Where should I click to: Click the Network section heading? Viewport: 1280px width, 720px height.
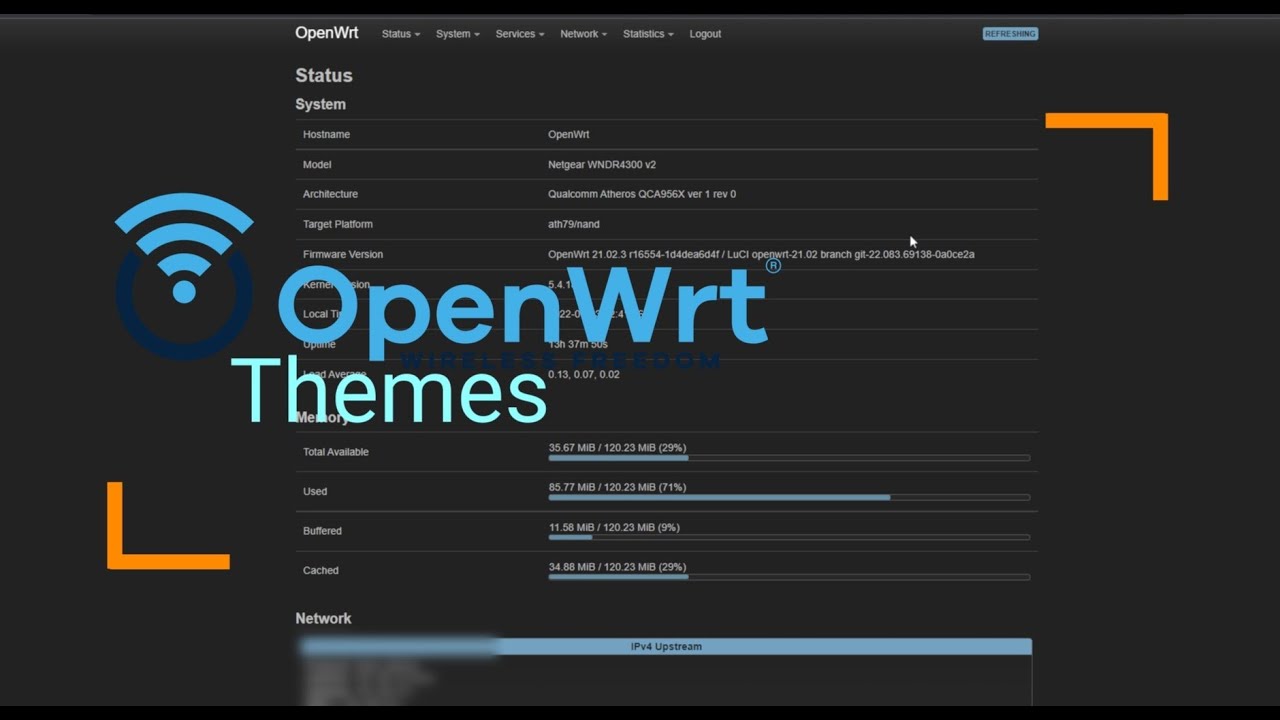pyautogui.click(x=323, y=618)
